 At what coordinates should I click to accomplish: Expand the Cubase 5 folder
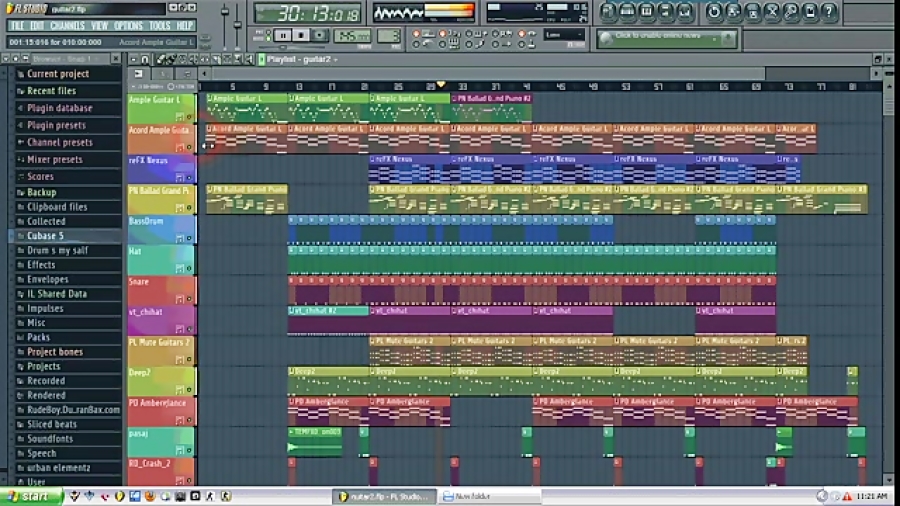coord(45,236)
